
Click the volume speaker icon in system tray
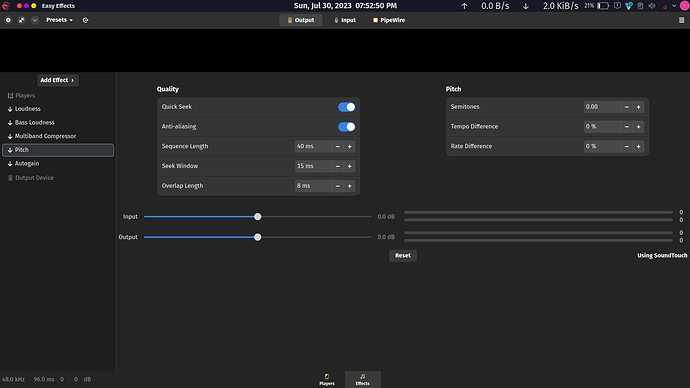point(652,6)
